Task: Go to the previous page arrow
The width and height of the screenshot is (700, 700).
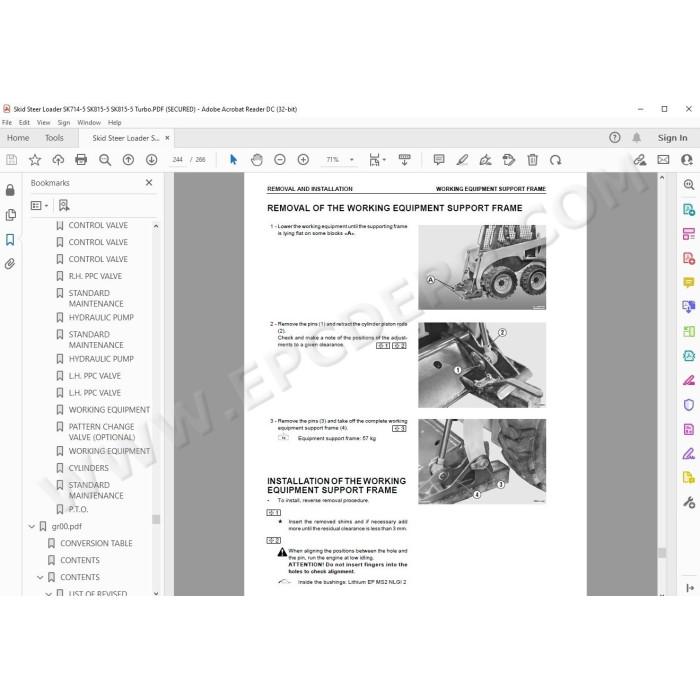Action: click(x=128, y=160)
